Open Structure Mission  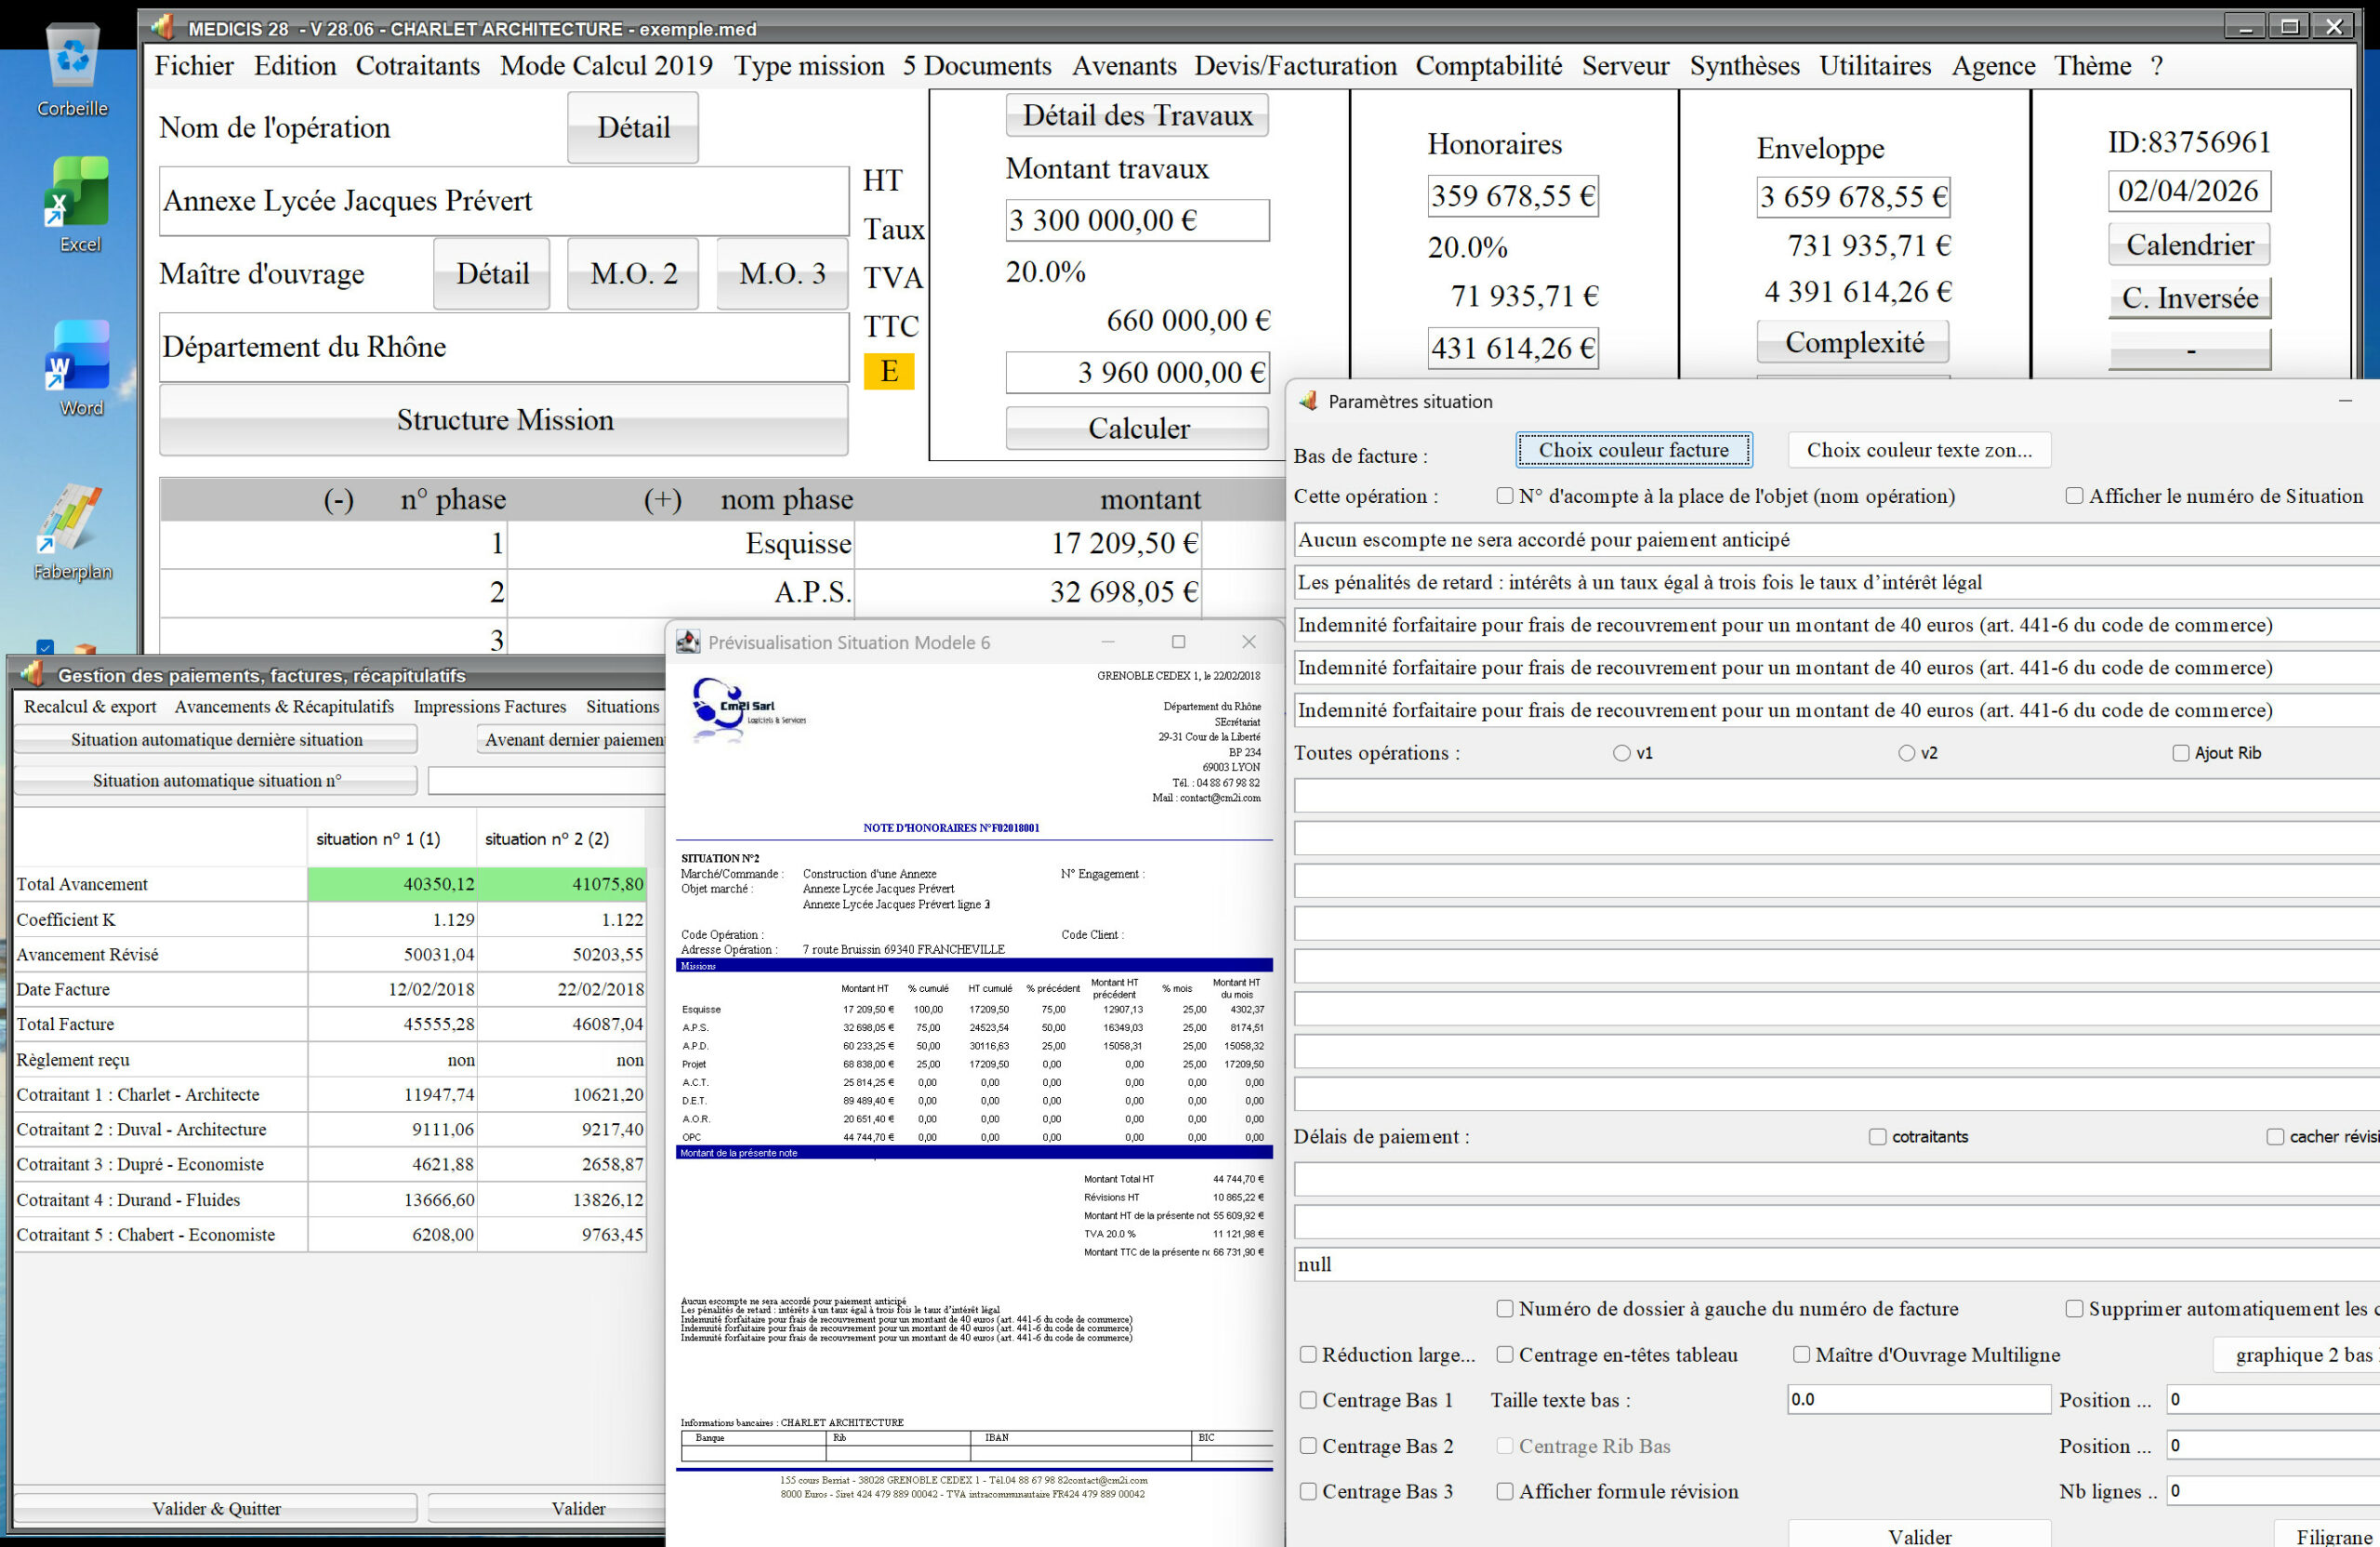coord(504,420)
